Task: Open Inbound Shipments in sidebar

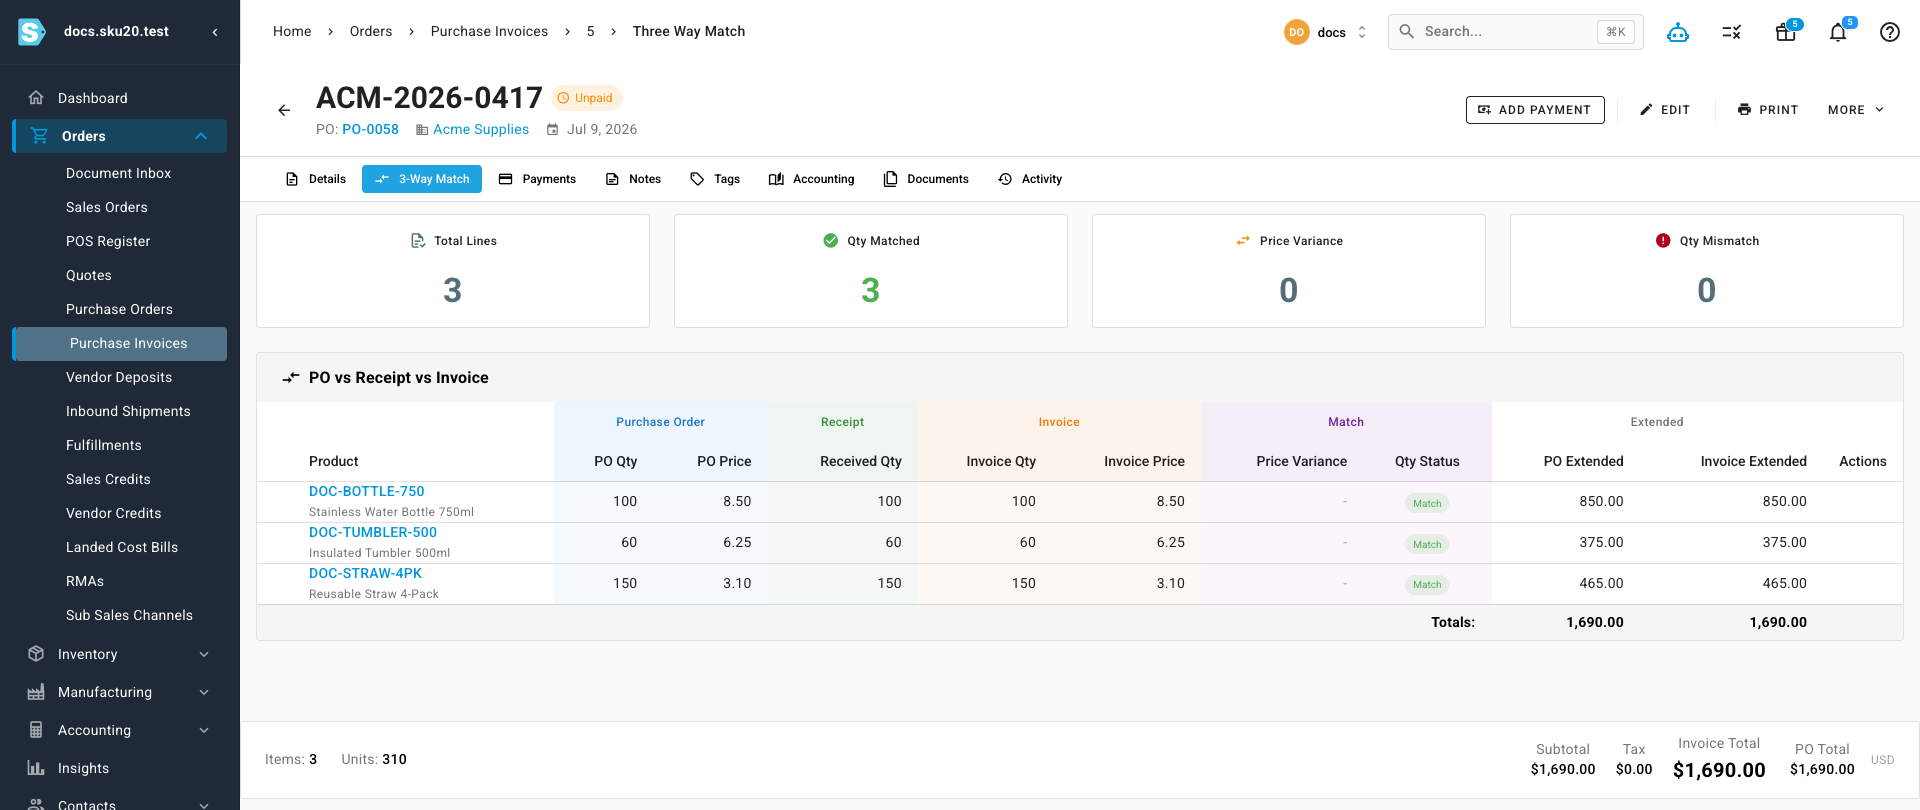Action: point(128,411)
